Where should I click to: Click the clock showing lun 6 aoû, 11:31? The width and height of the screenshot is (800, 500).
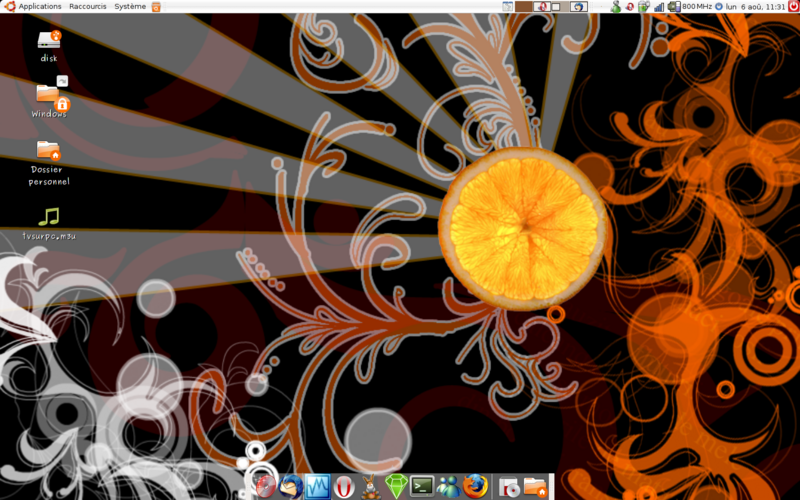(755, 6)
